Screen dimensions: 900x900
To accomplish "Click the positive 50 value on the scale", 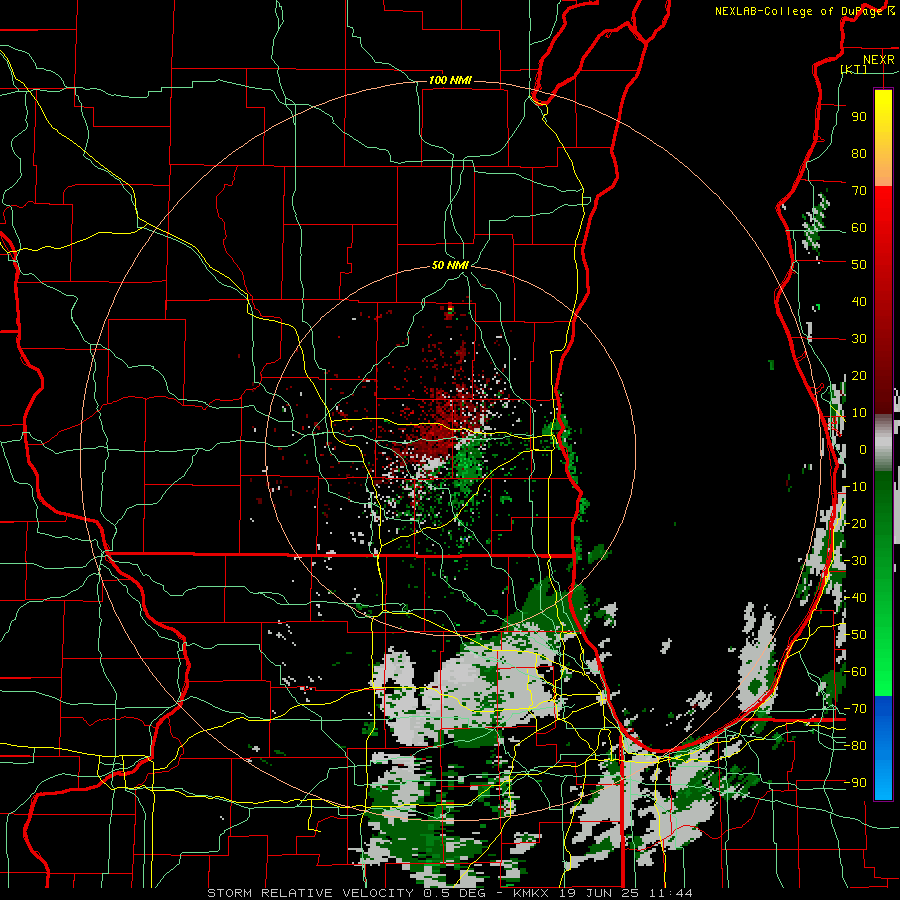I will click(x=859, y=265).
